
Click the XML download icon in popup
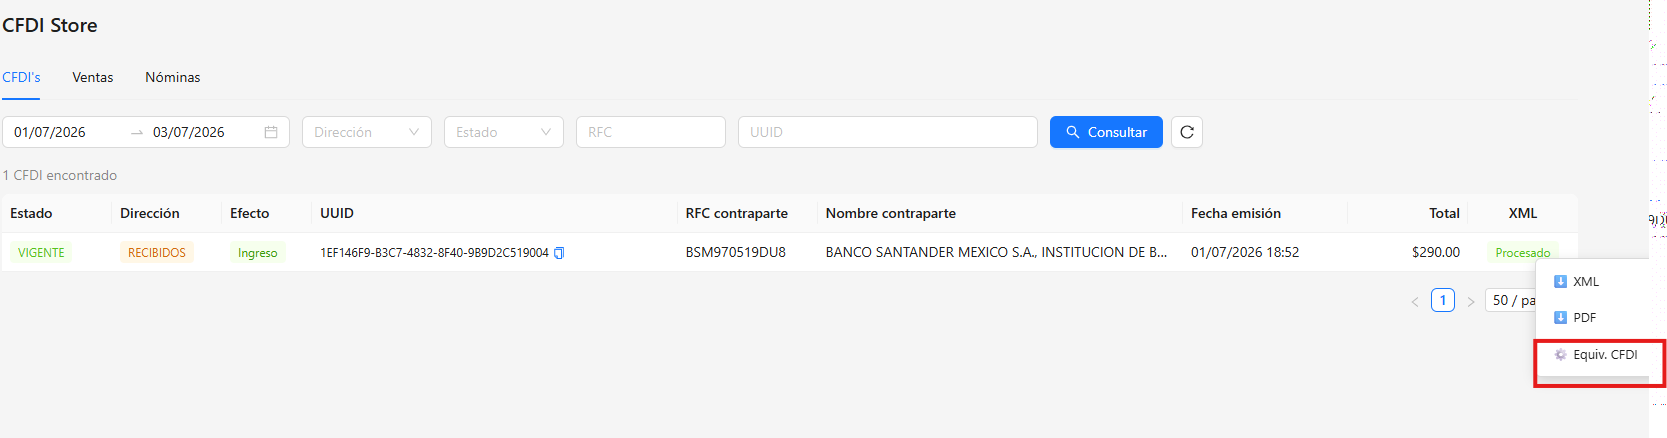[1560, 282]
